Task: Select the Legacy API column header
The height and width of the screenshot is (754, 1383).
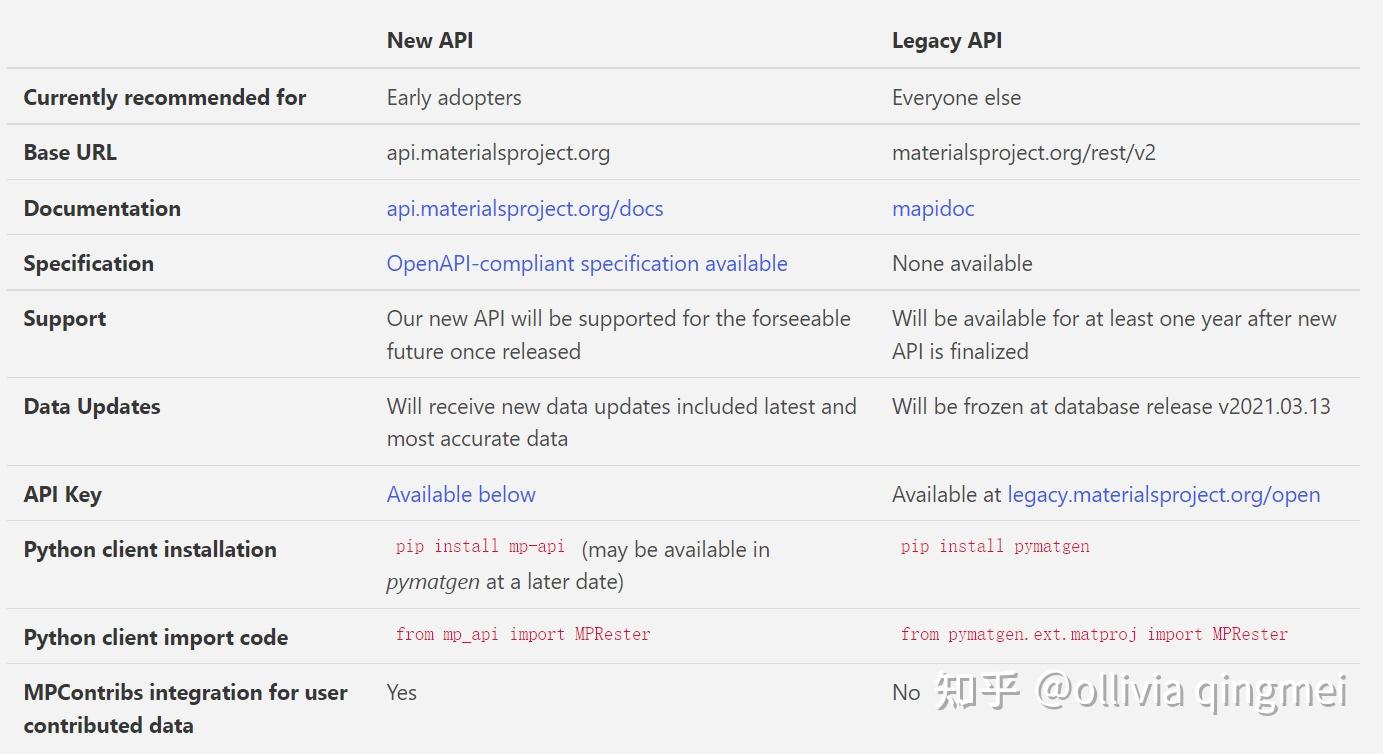Action: coord(946,40)
